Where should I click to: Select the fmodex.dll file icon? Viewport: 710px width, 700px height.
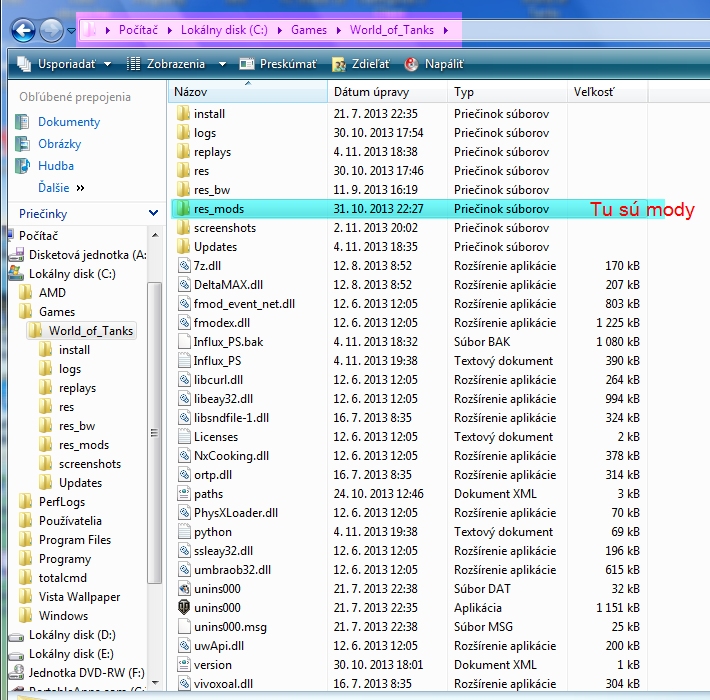184,322
